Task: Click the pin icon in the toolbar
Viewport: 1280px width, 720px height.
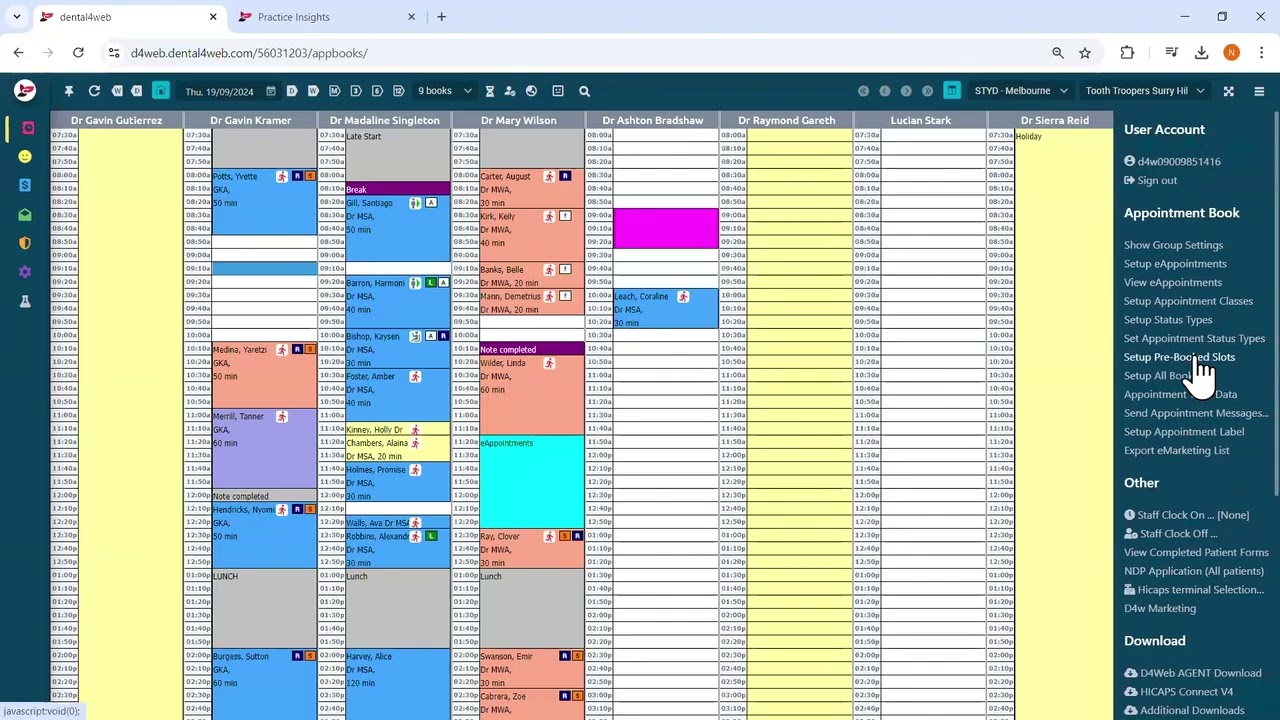Action: [69, 91]
